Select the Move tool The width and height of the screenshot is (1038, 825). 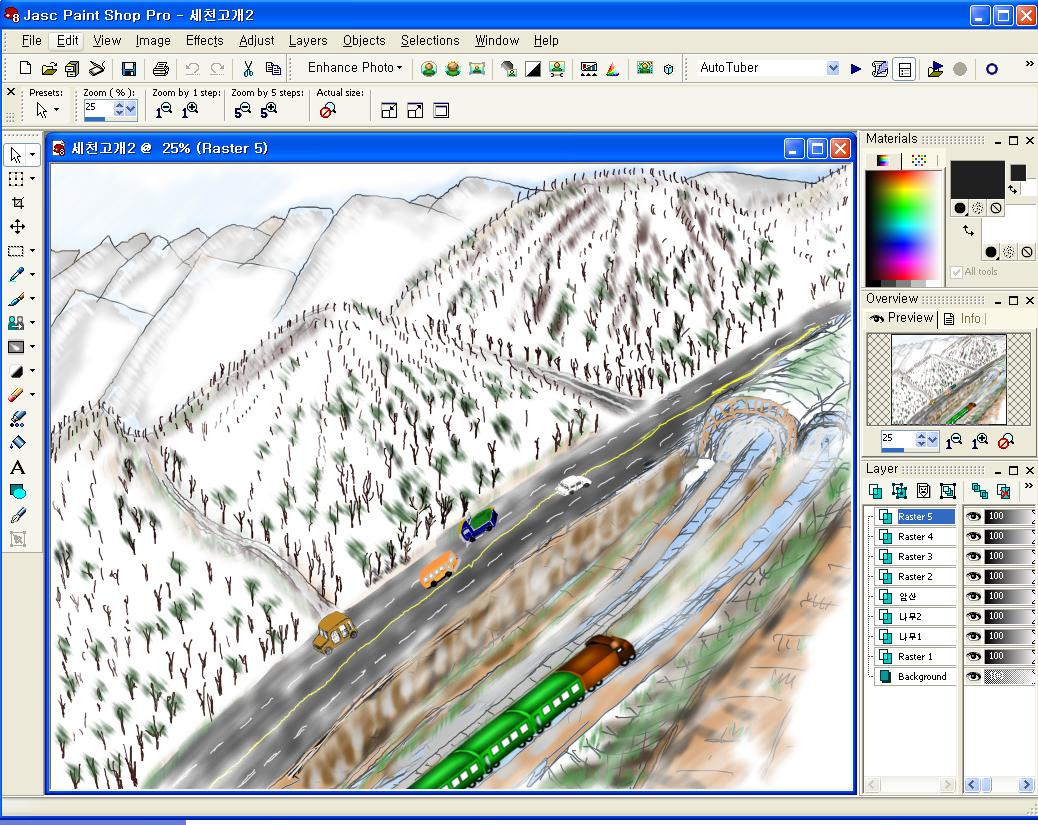point(17,227)
